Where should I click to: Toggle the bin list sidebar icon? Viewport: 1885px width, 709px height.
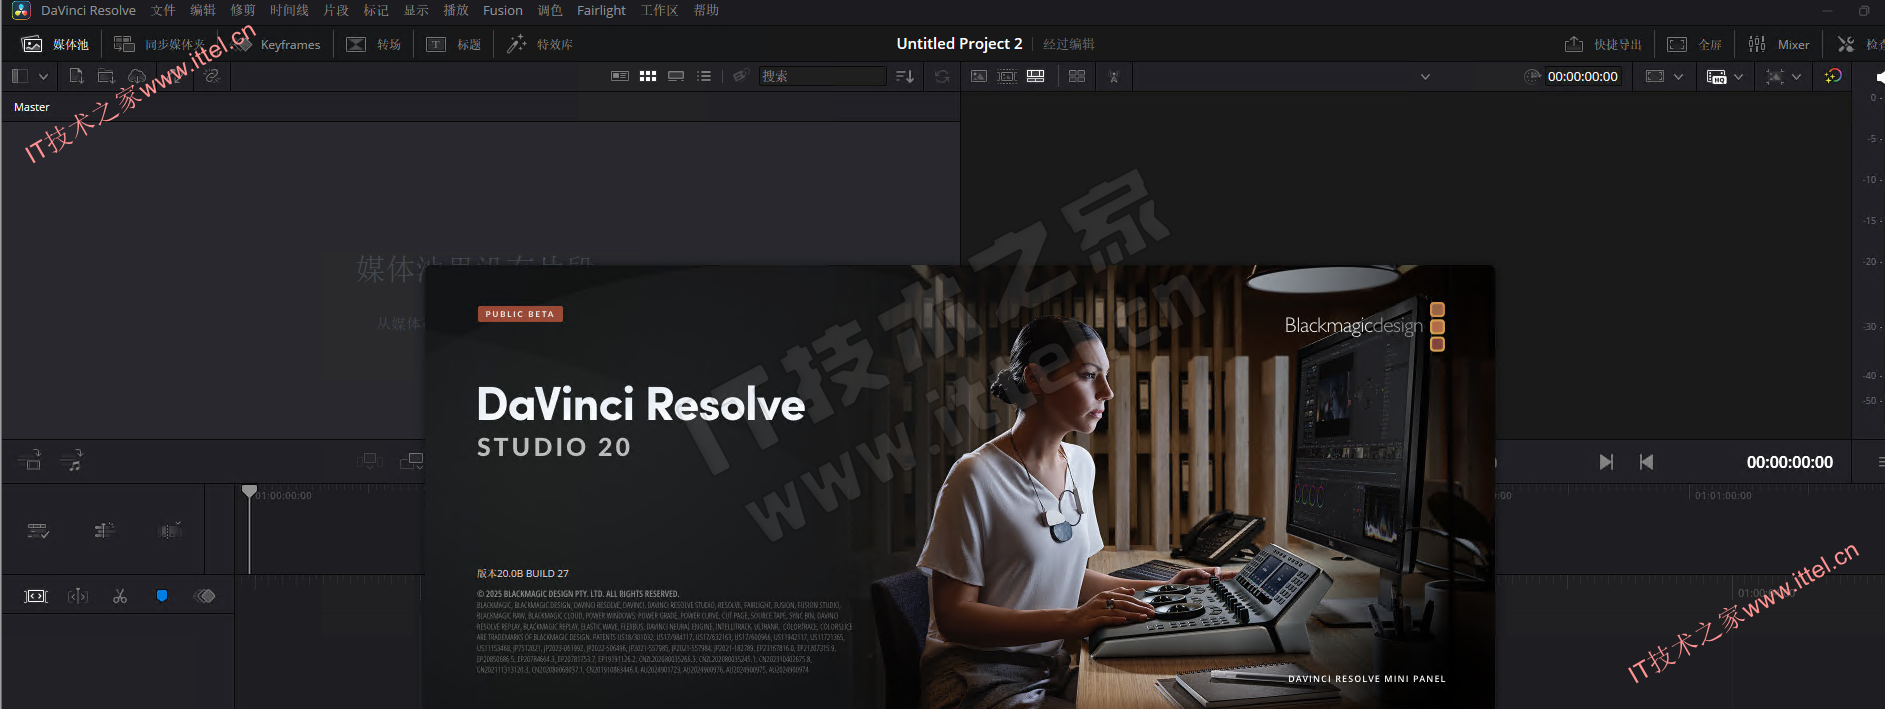click(x=20, y=76)
